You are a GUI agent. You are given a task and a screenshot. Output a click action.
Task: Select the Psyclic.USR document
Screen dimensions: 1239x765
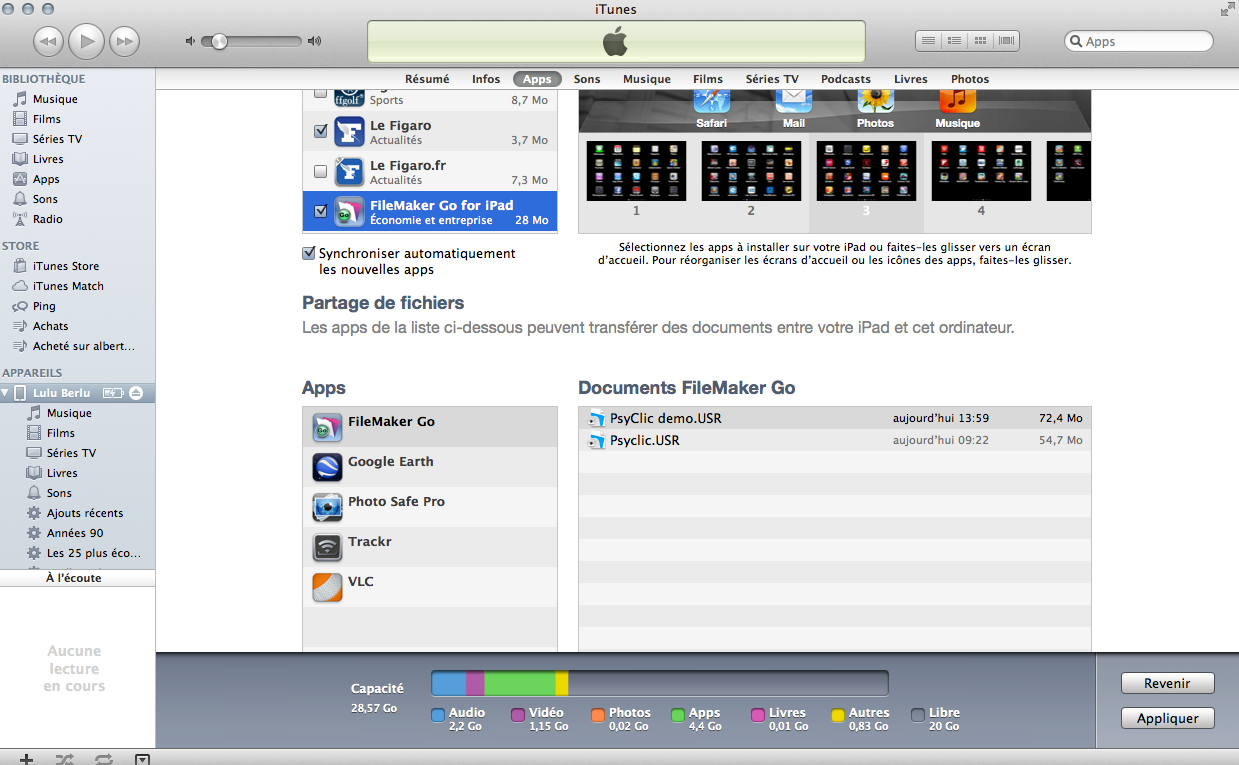pyautogui.click(x=835, y=440)
